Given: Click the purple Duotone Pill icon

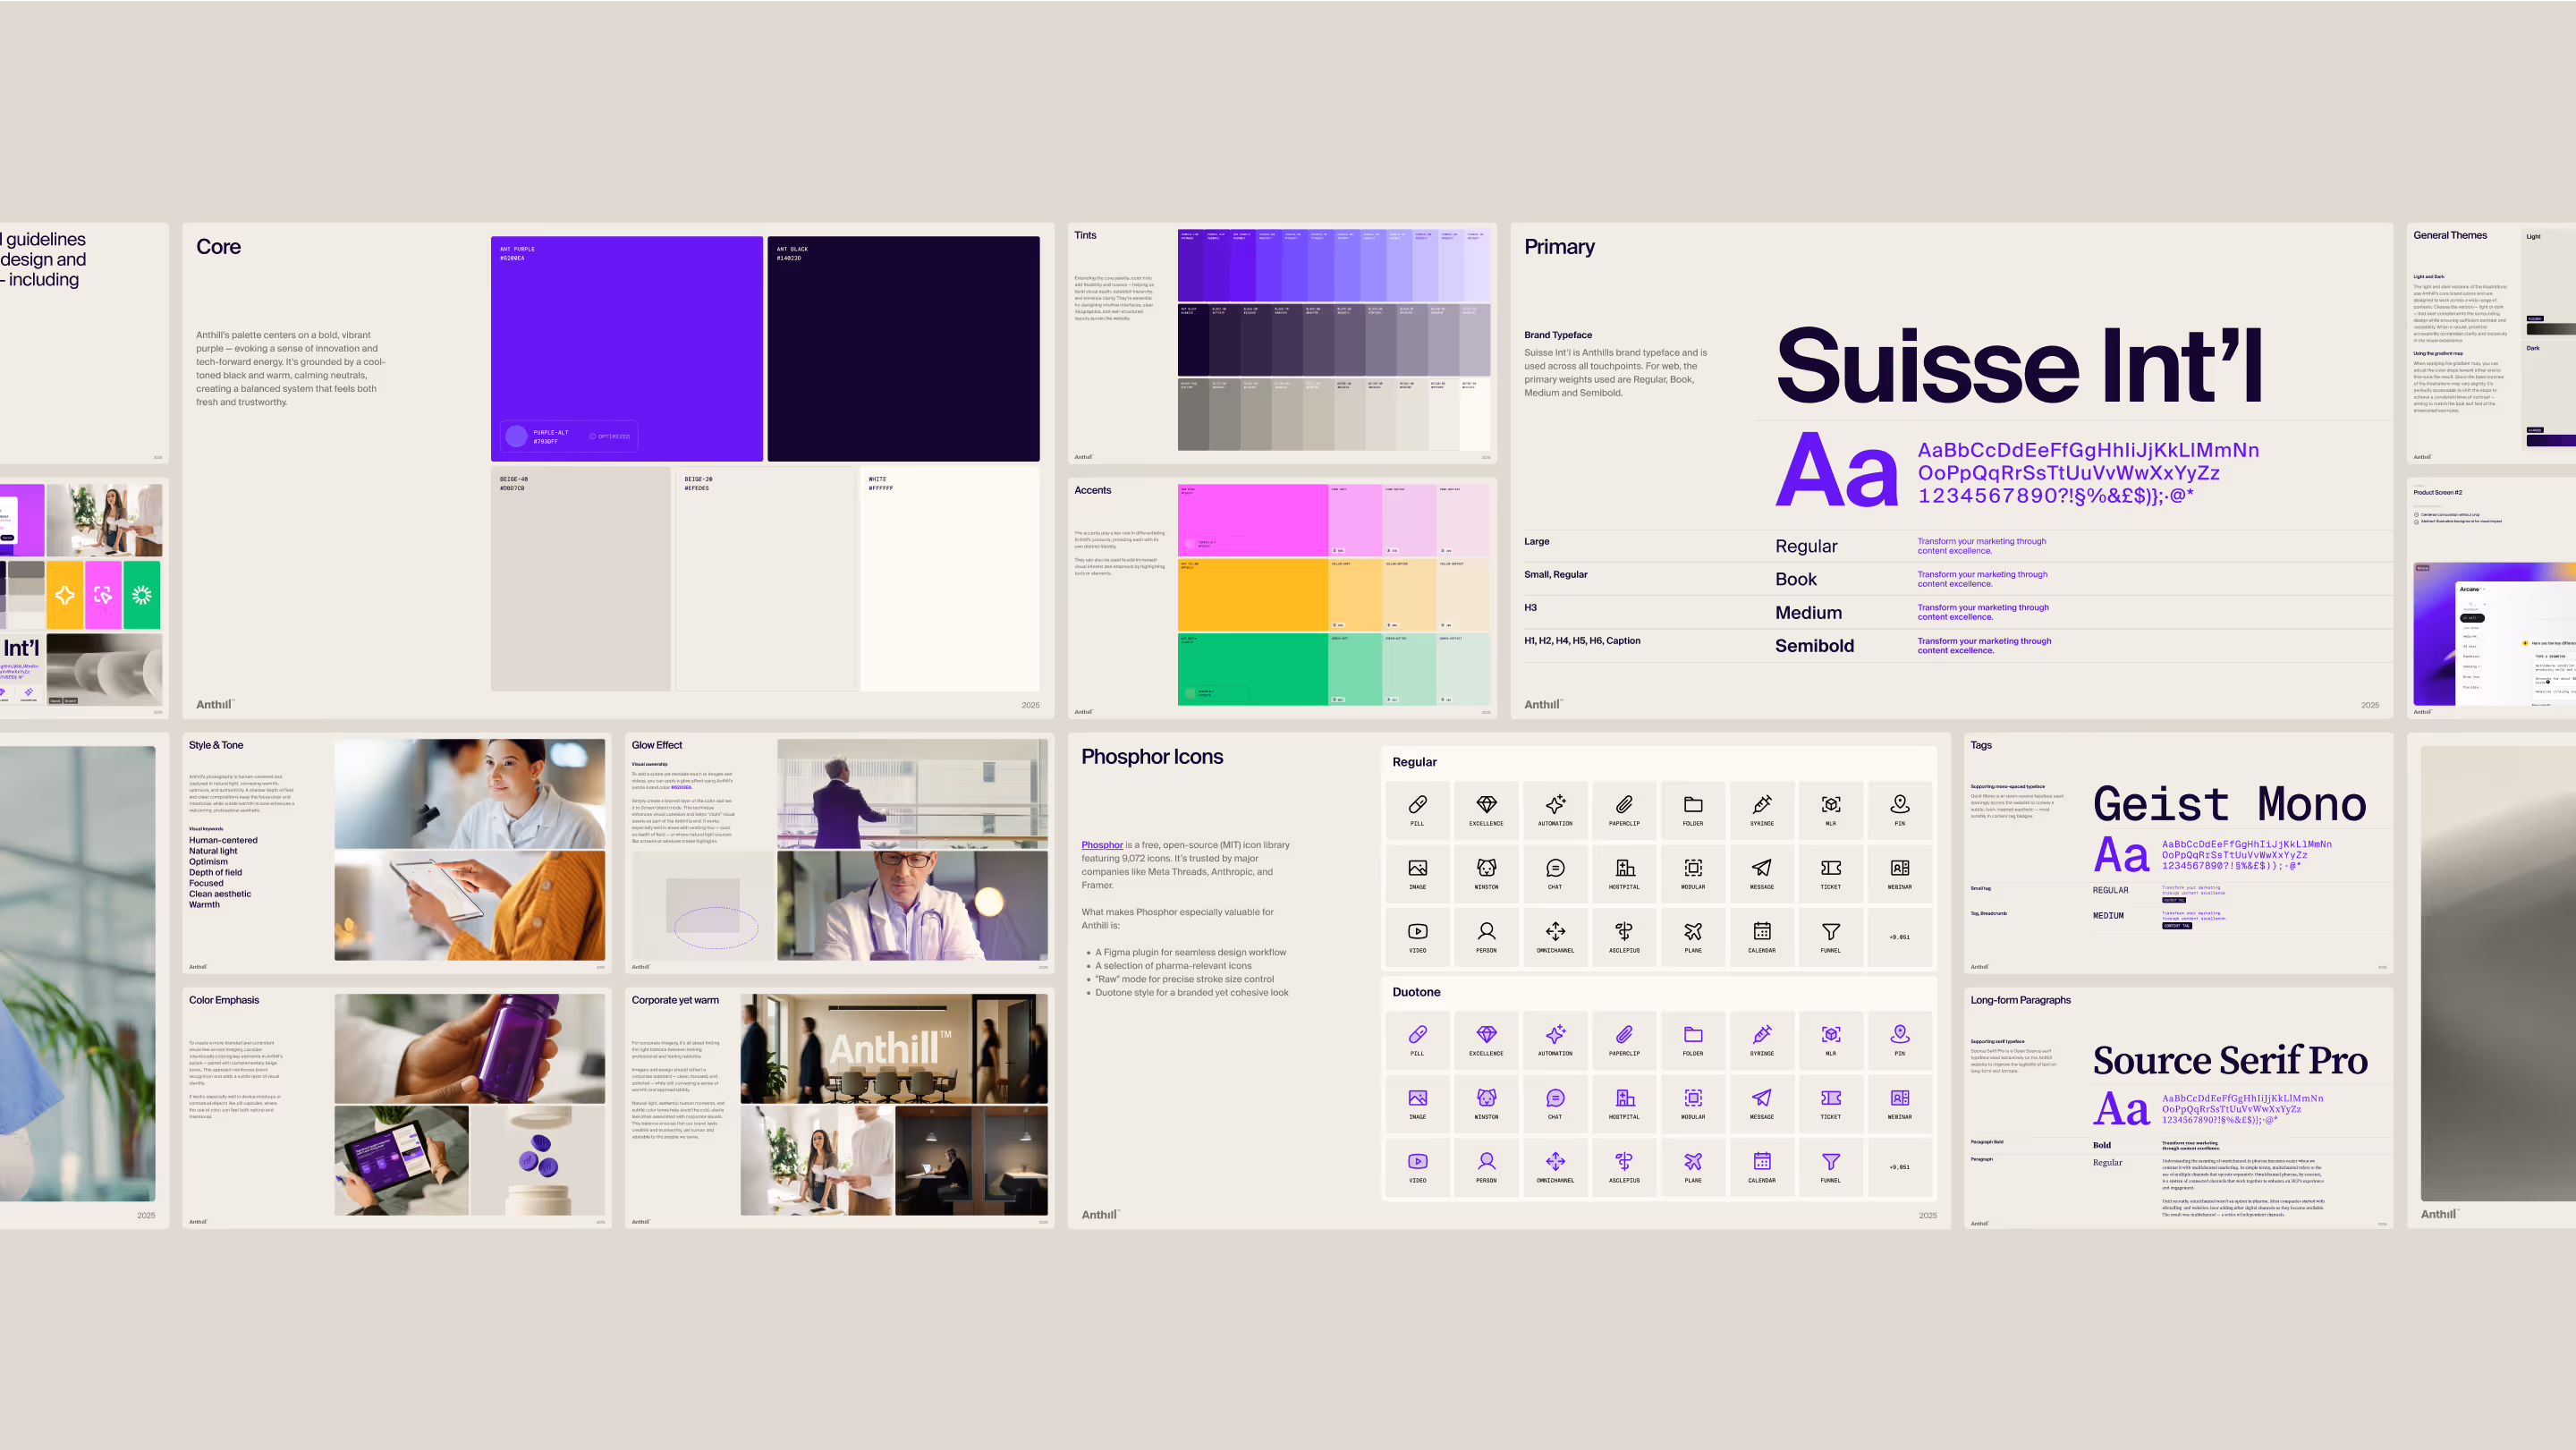Looking at the screenshot, I should [x=1417, y=1034].
